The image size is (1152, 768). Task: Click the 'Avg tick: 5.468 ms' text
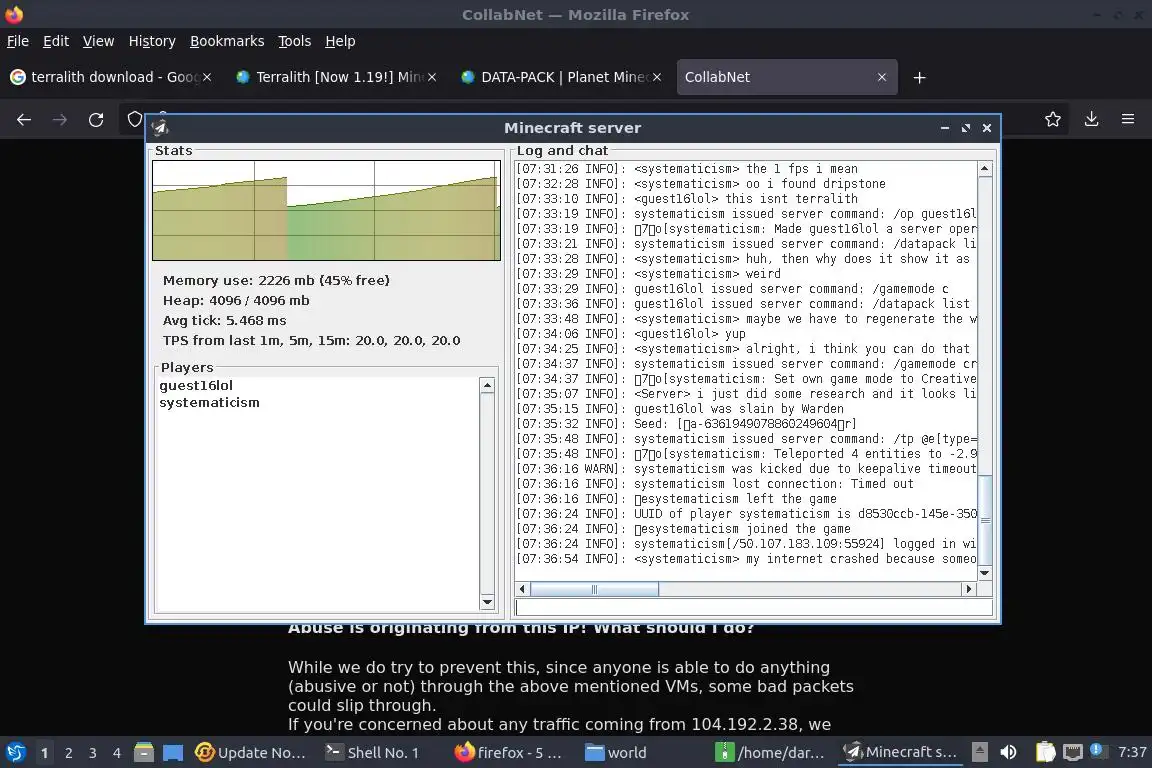(225, 320)
